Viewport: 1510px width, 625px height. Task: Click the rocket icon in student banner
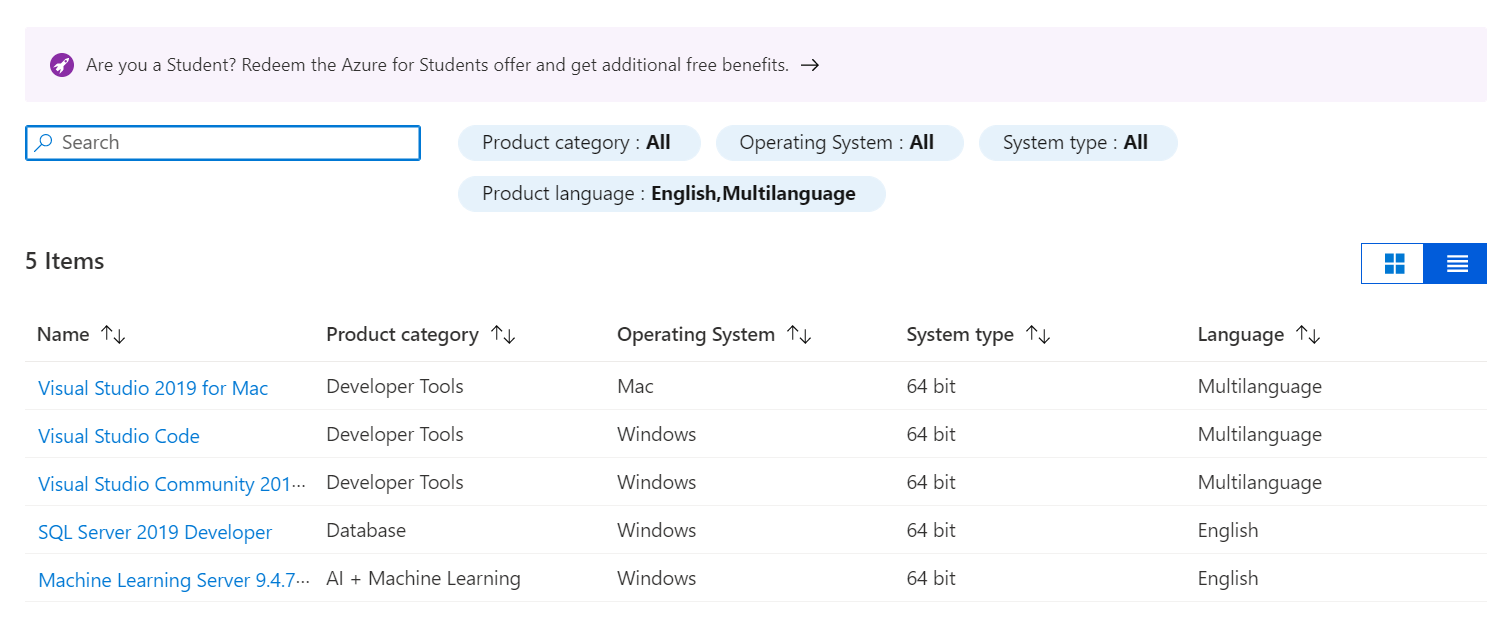coord(62,65)
